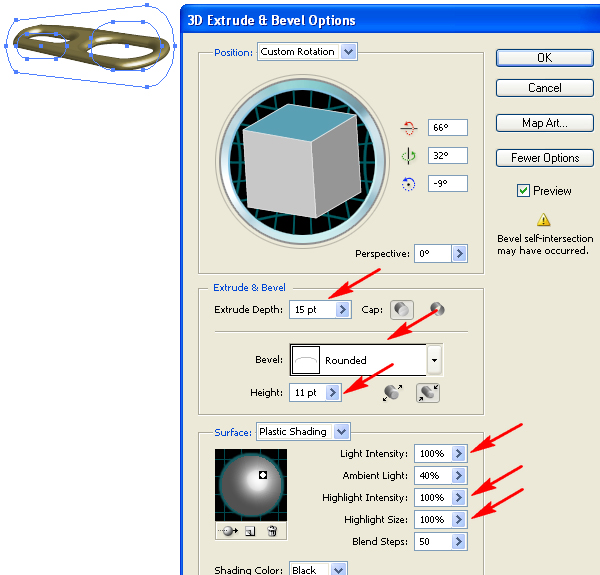Screen dimensions: 600x575
Task: Click the Cancel button
Action: point(545,88)
